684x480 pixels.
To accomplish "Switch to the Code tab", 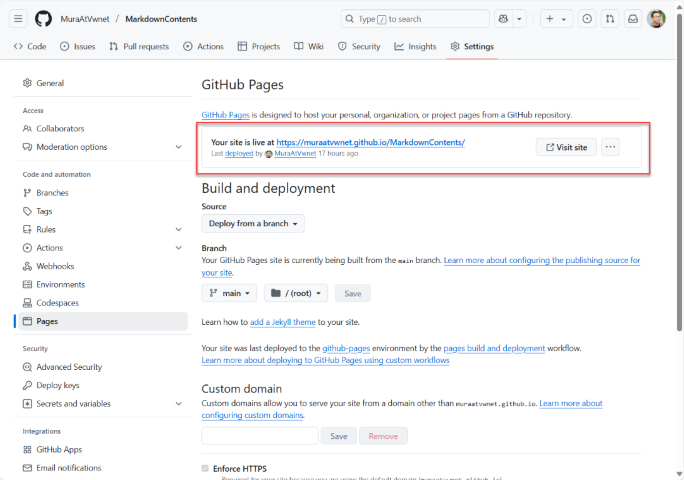I will pos(30,46).
